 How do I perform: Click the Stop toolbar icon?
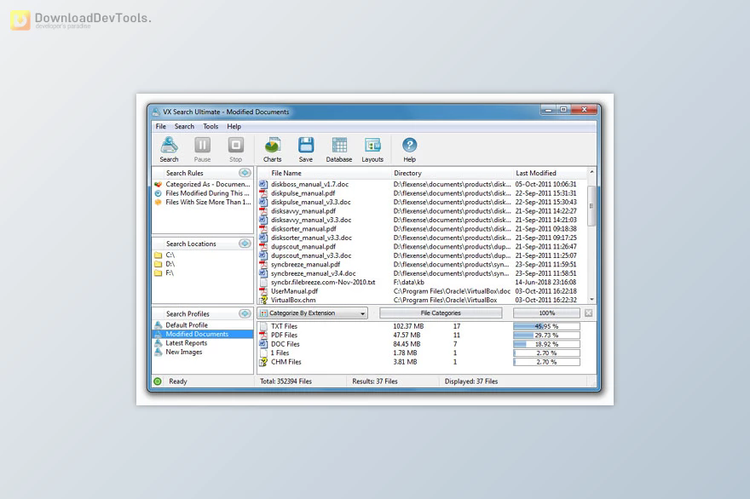235,149
